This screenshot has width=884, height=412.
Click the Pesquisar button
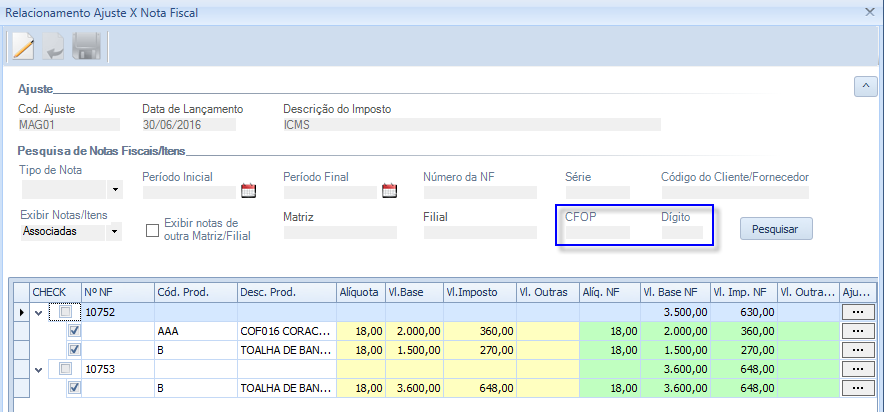(x=776, y=229)
